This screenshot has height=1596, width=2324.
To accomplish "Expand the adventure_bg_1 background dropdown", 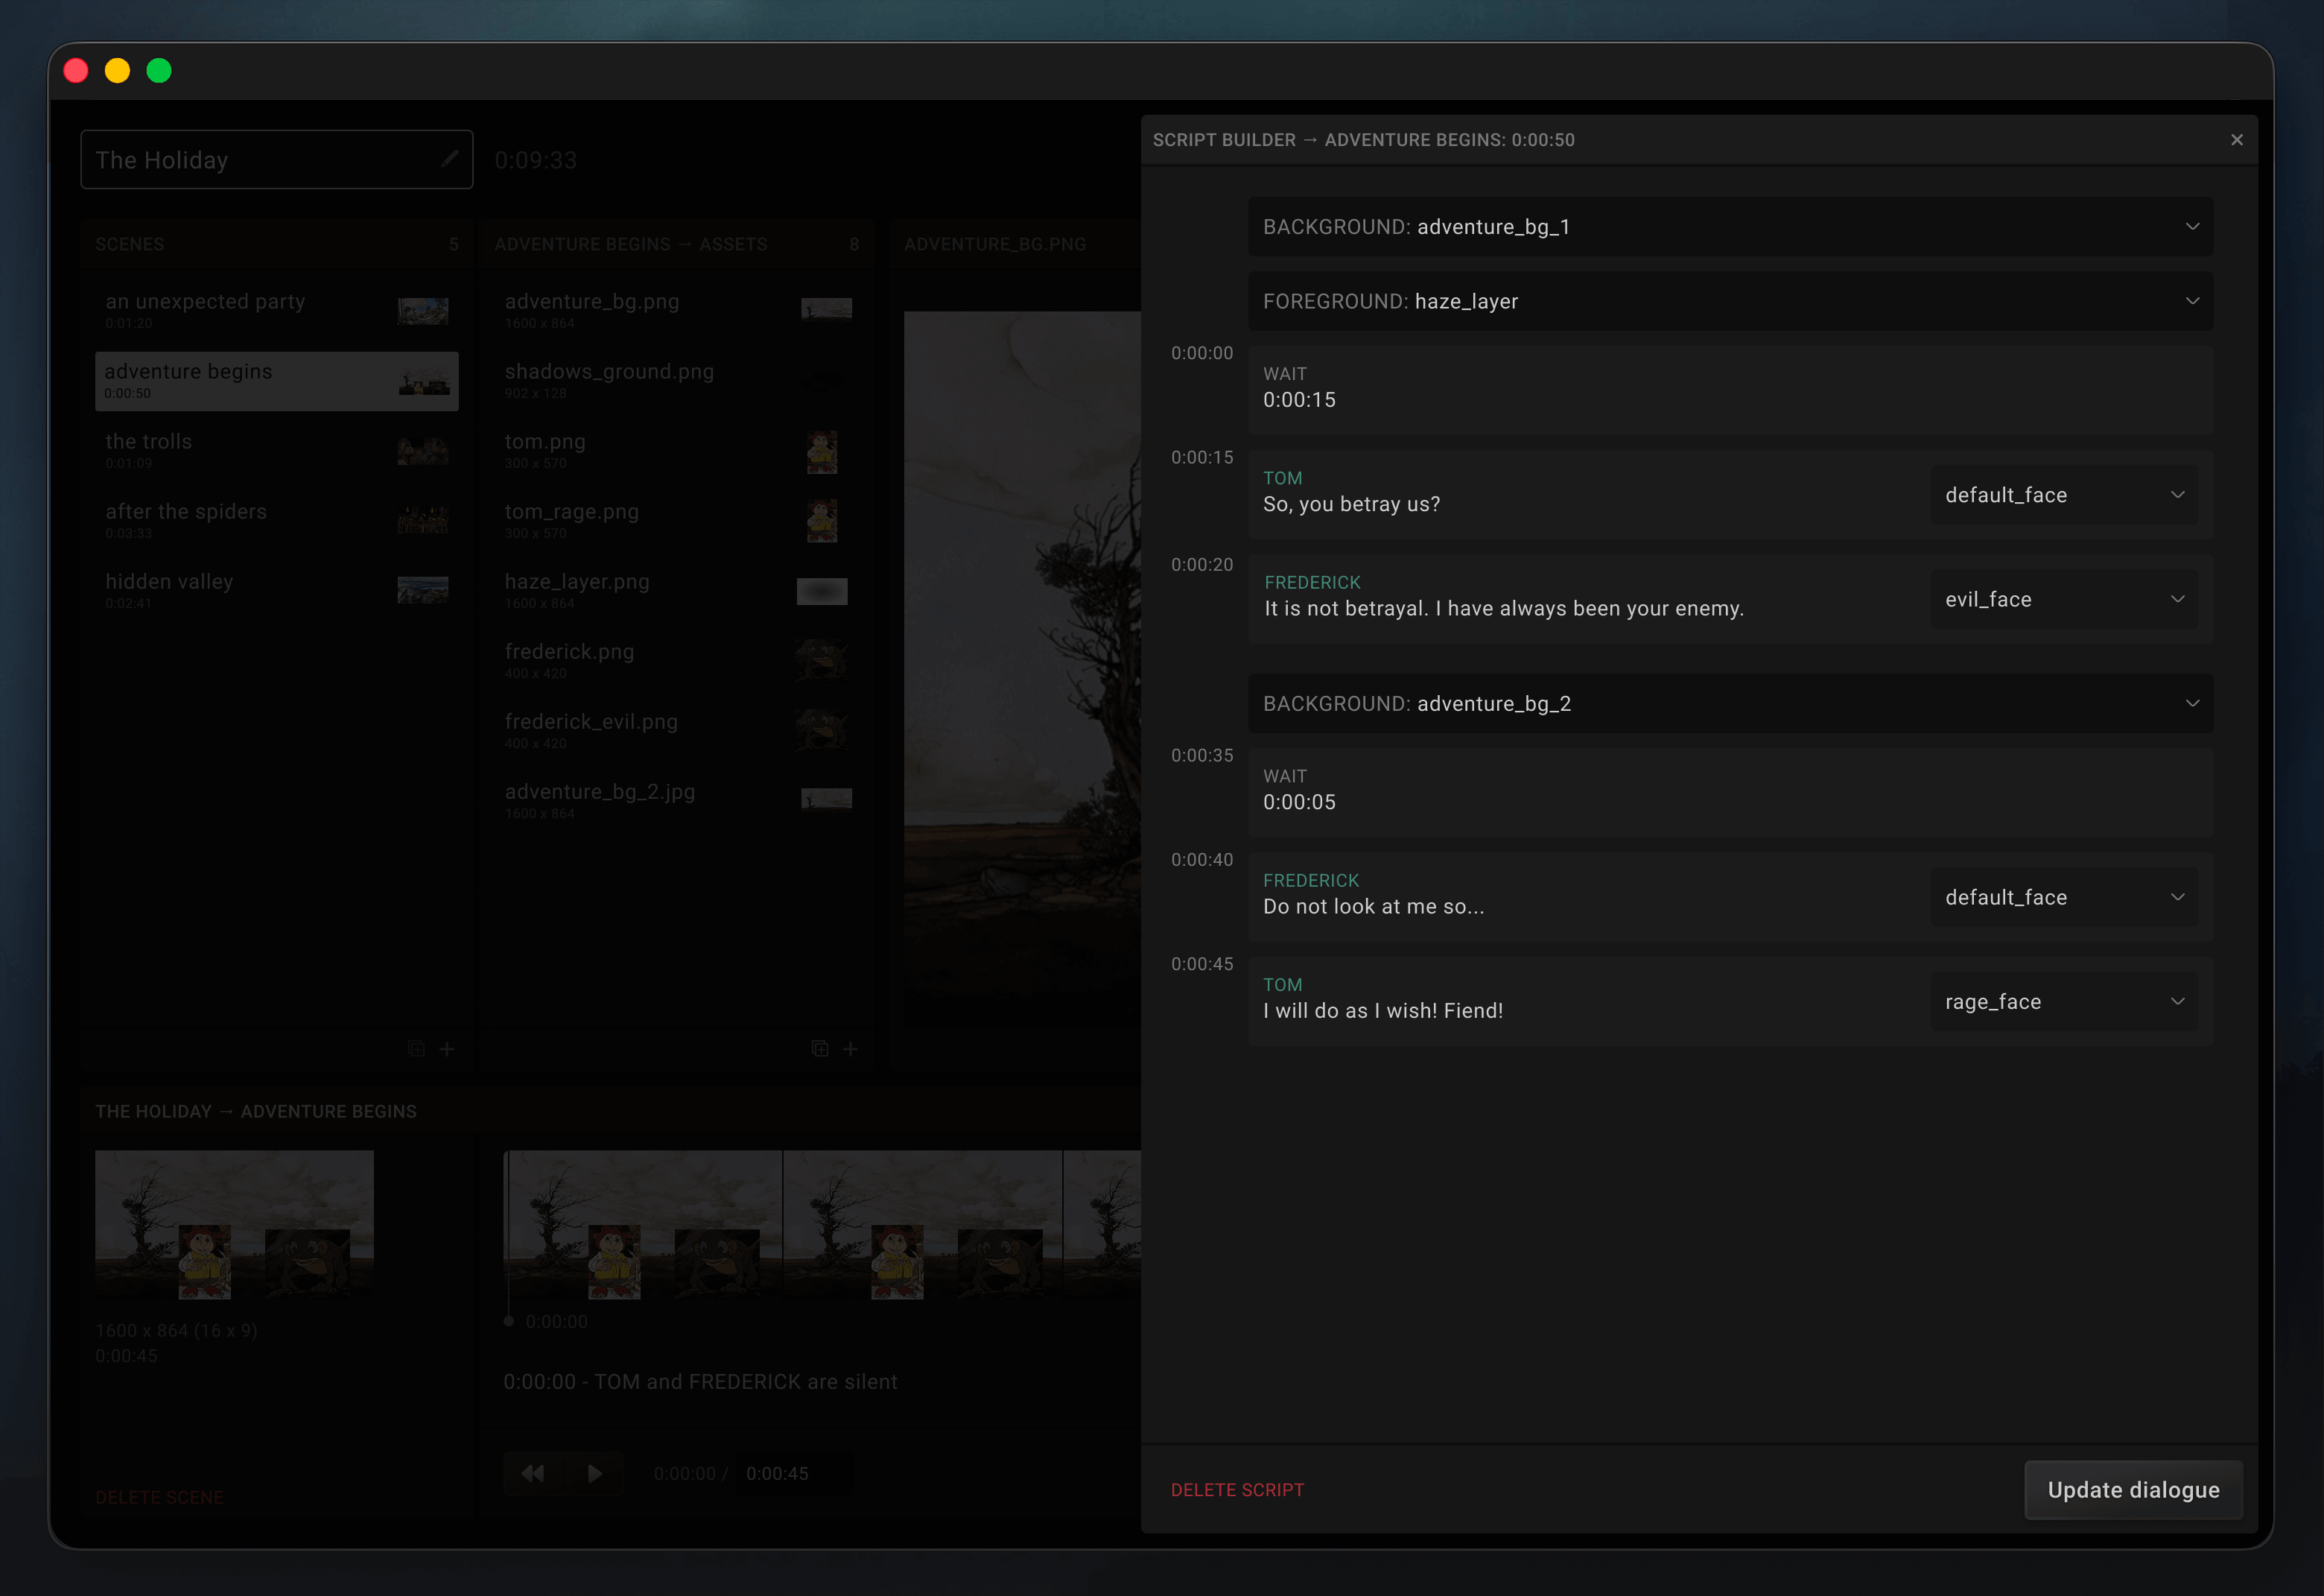I will pos(2191,227).
